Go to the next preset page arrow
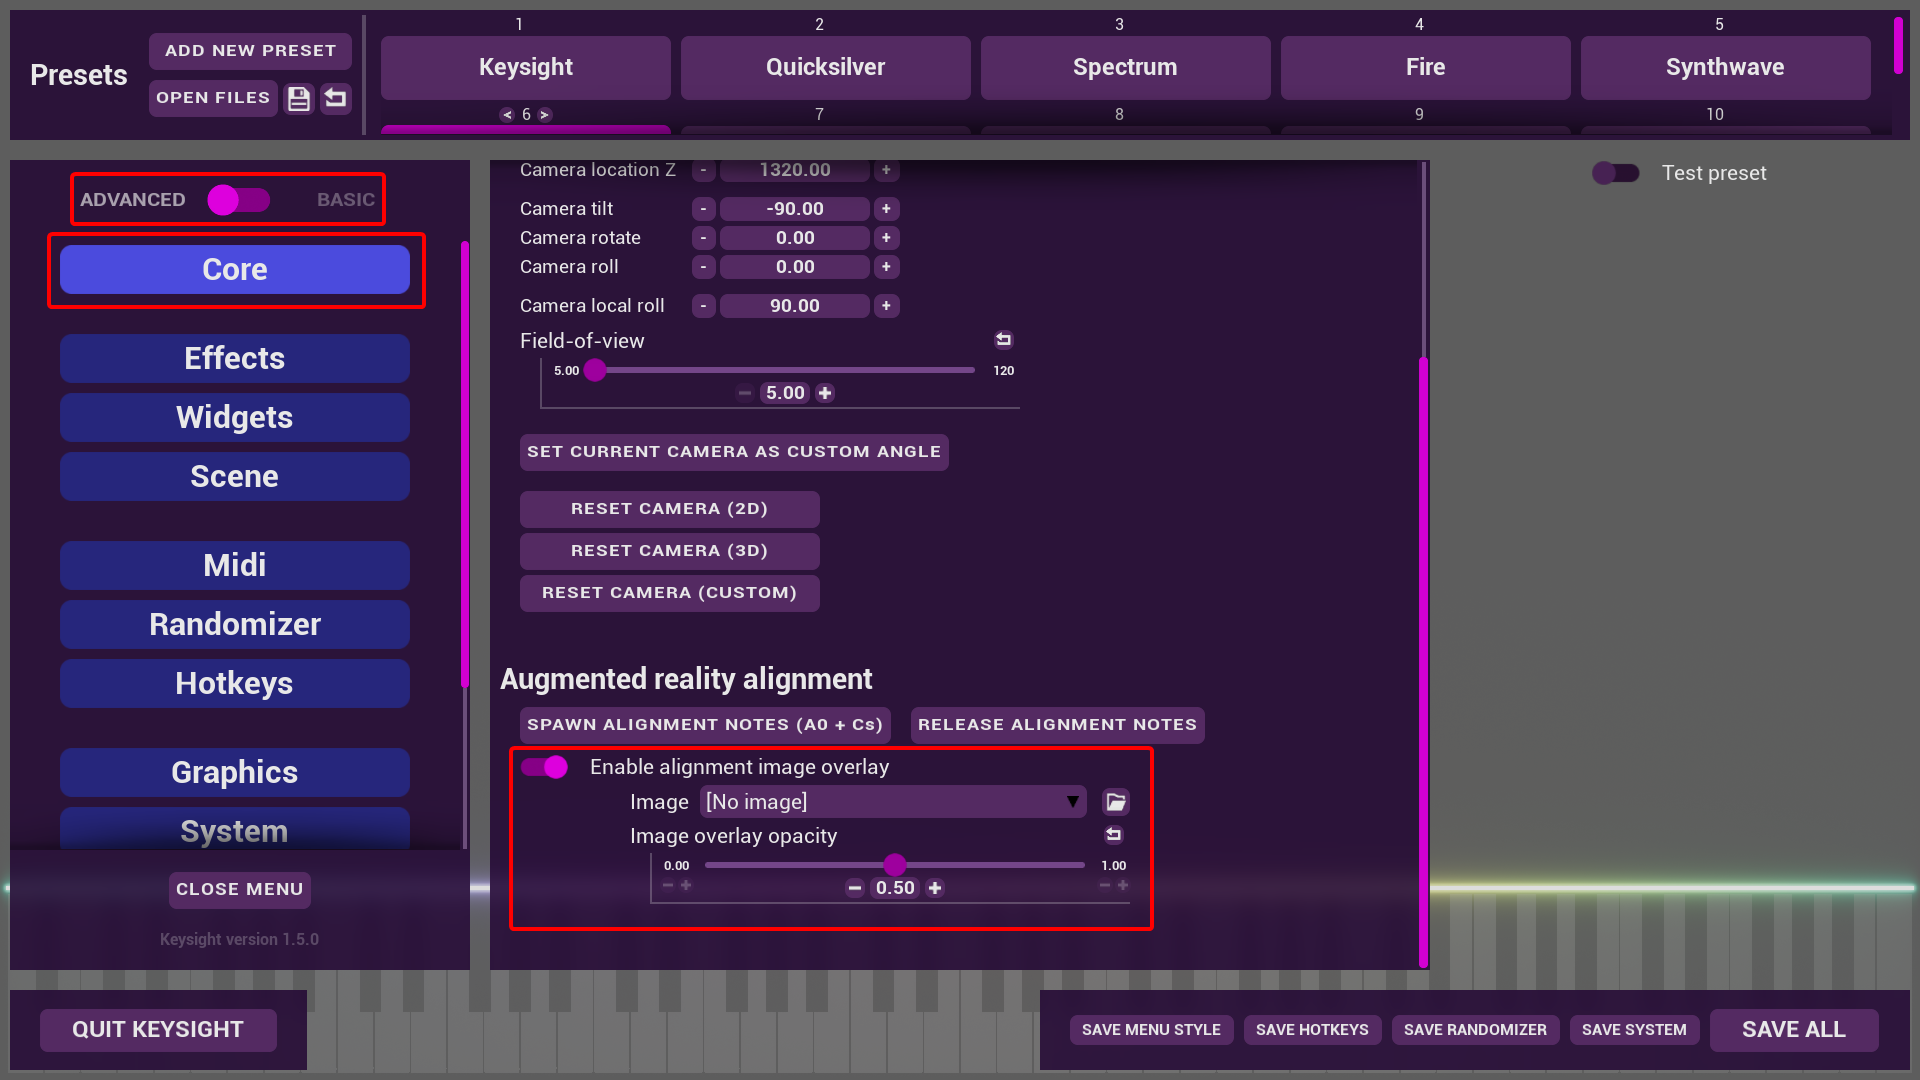 click(545, 115)
